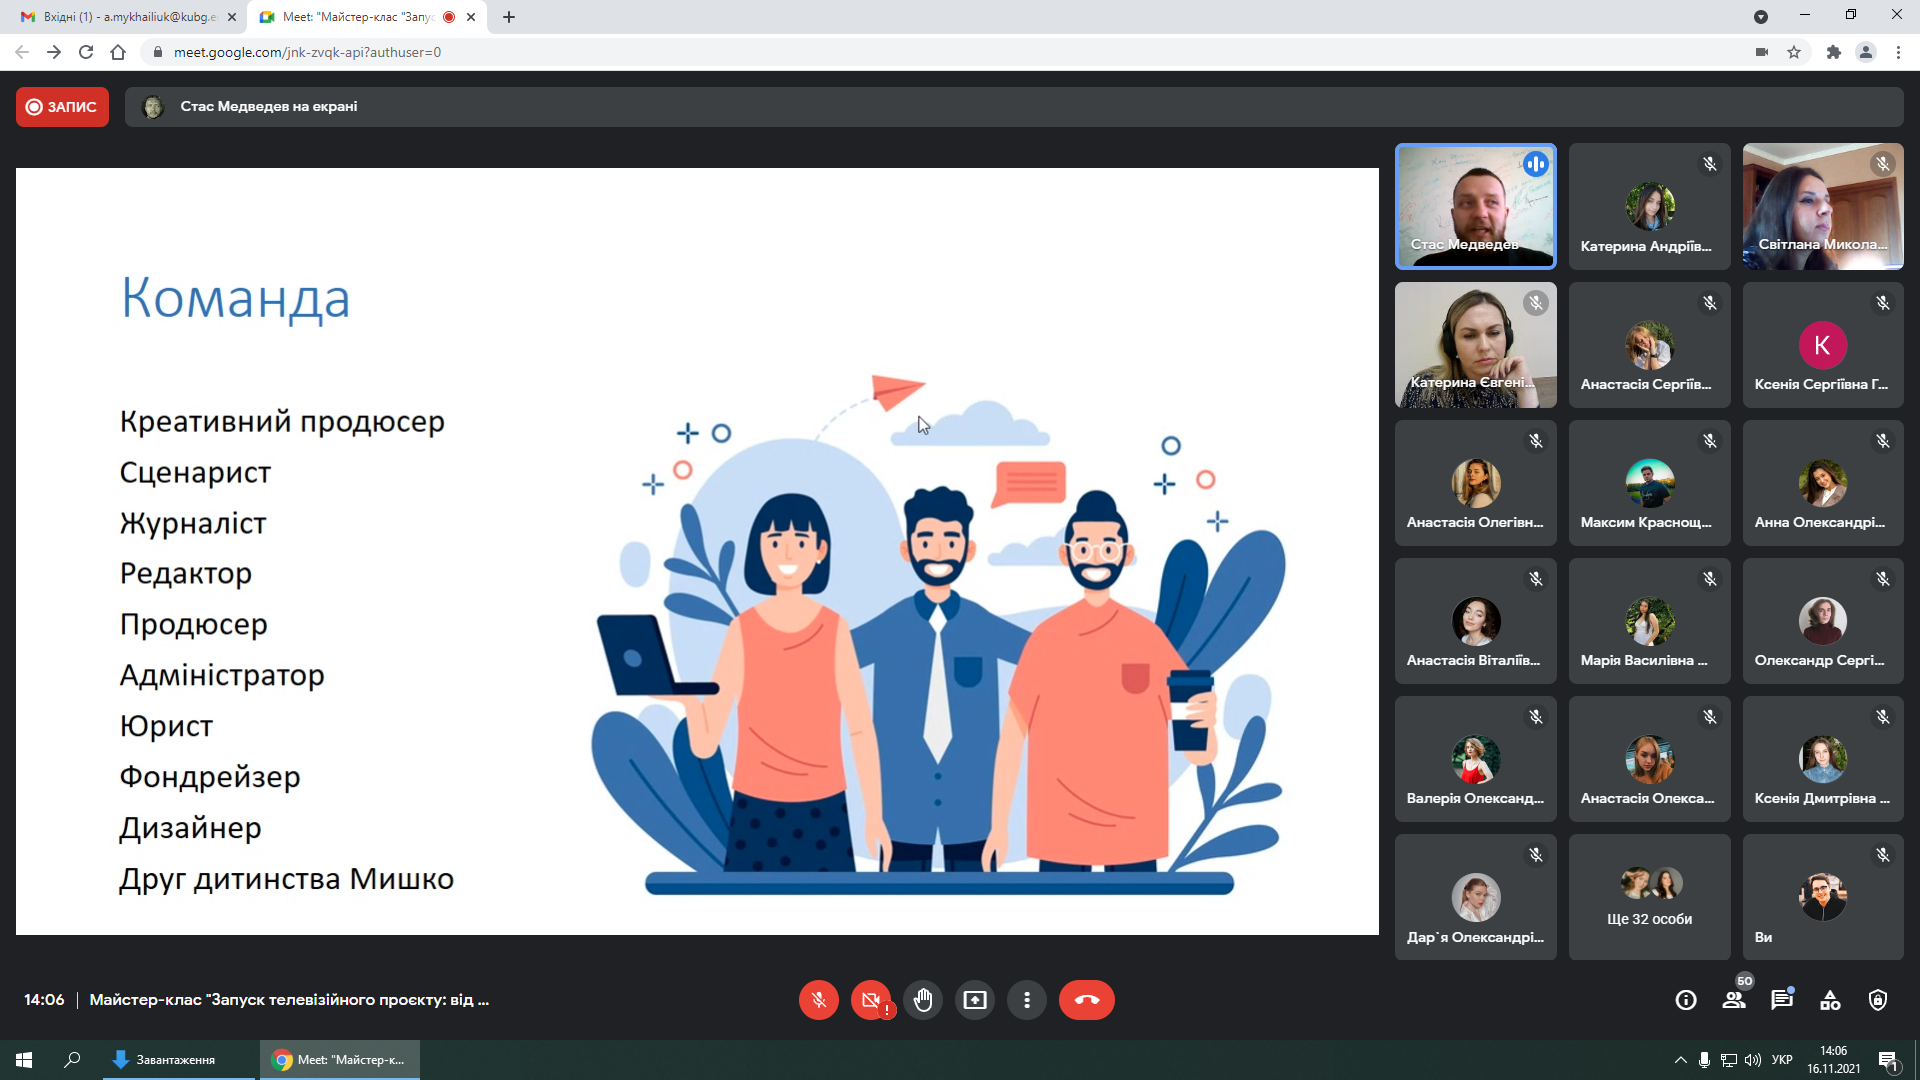Open the activities shapes icon
This screenshot has width=1920, height=1080.
click(1830, 1000)
